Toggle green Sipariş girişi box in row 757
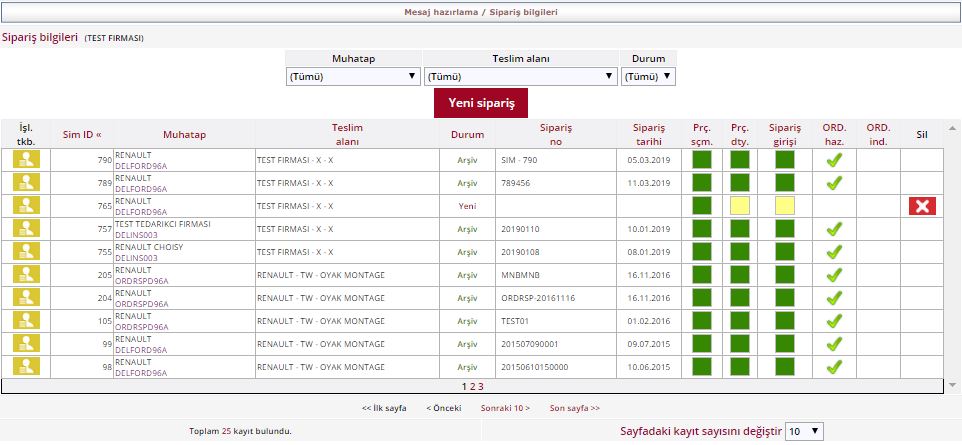The width and height of the screenshot is (962, 445). coord(784,229)
